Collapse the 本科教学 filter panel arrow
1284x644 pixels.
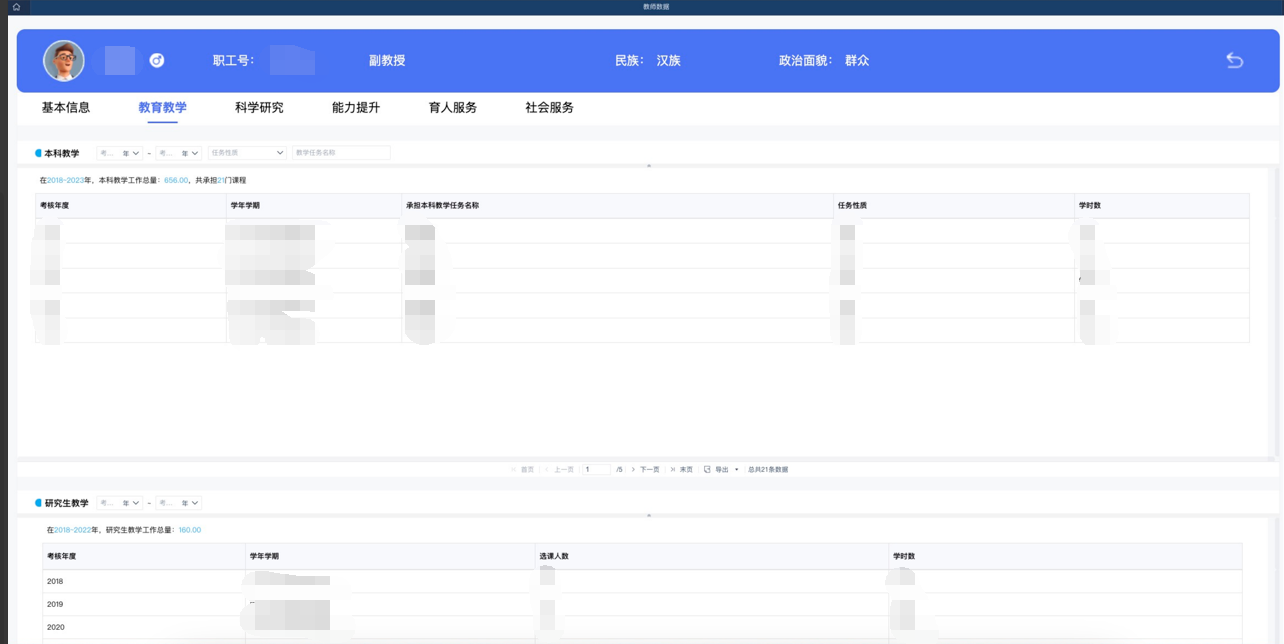(649, 165)
